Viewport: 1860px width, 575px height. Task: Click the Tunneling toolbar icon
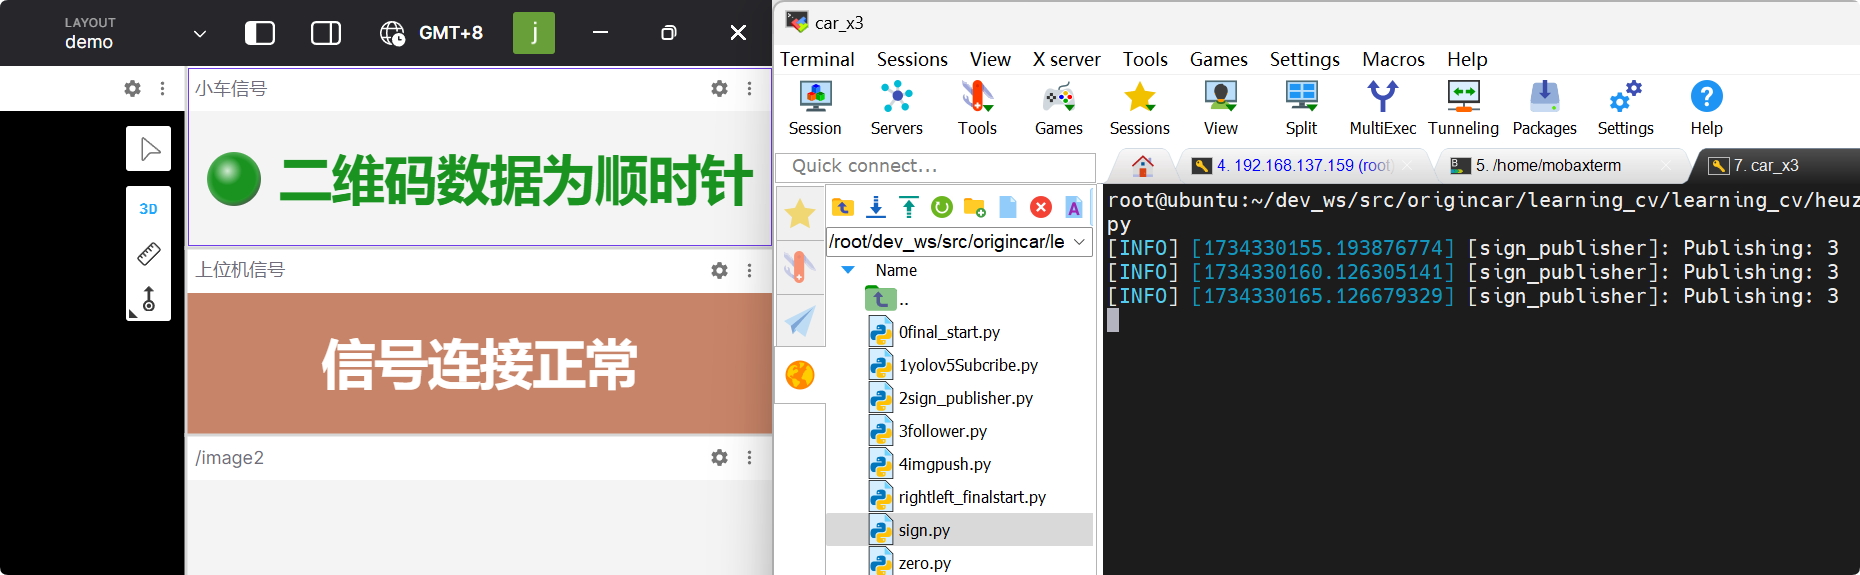tap(1463, 108)
